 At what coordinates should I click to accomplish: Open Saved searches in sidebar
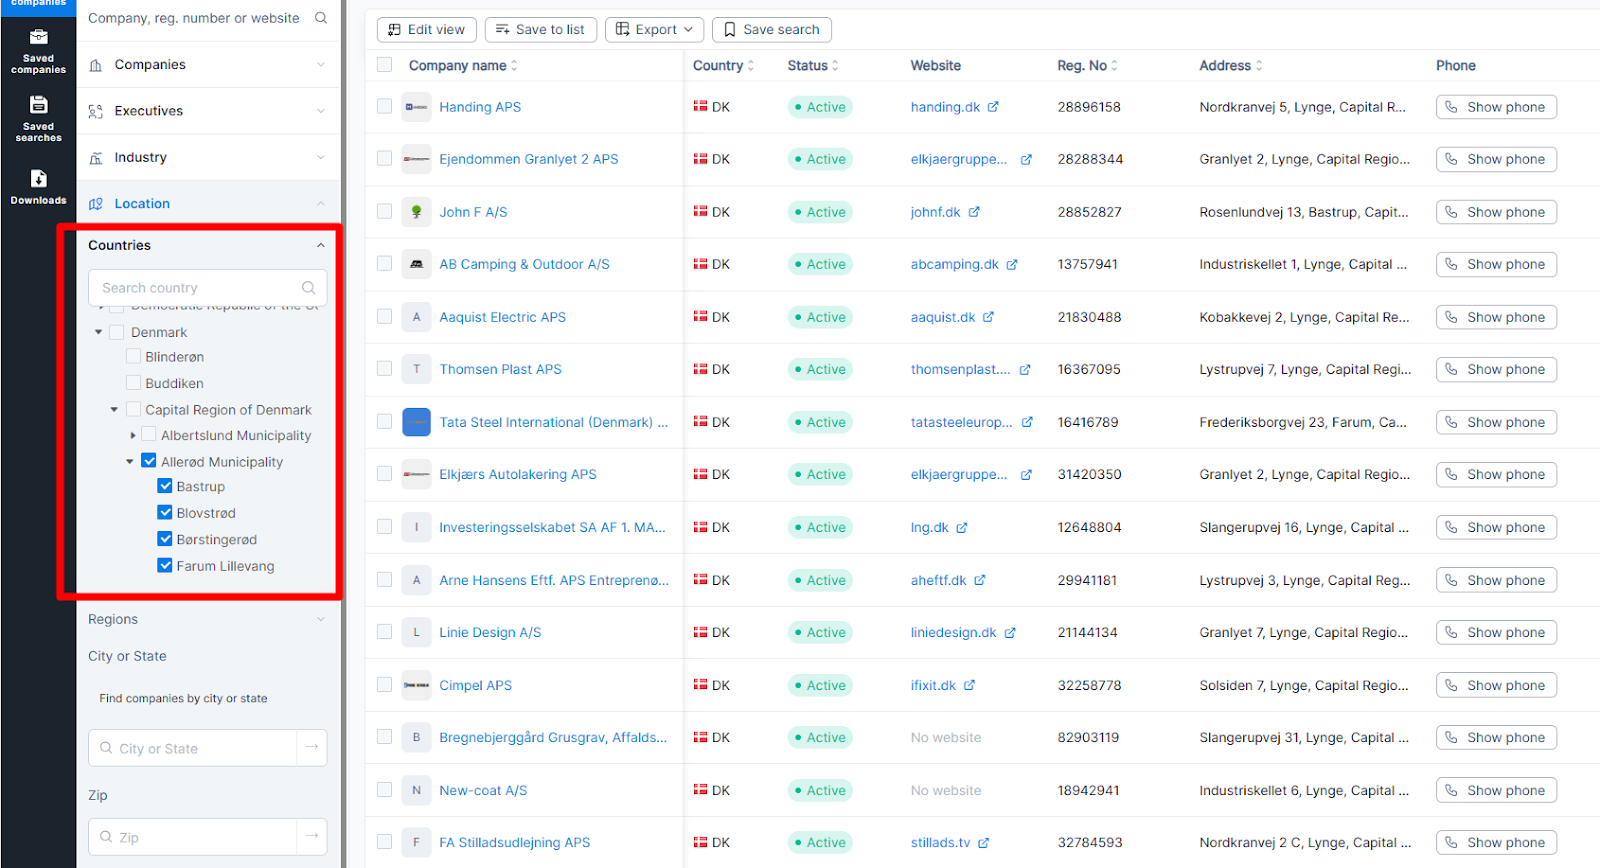click(x=38, y=119)
